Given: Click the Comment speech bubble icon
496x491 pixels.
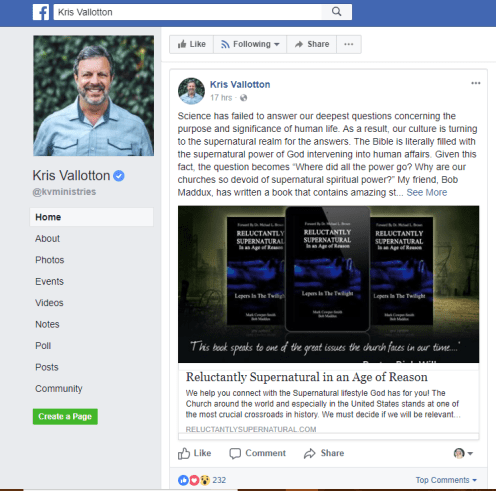Looking at the screenshot, I should click(x=235, y=453).
